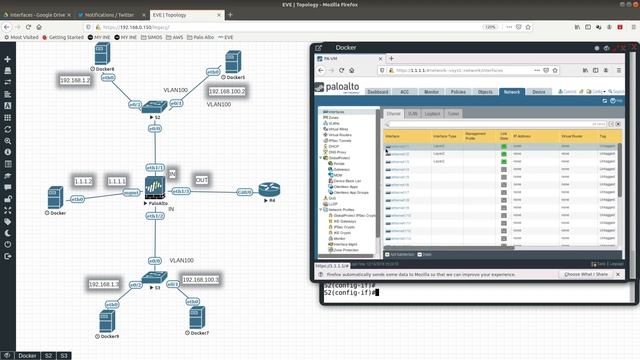Select the R4 router node

click(x=269, y=189)
